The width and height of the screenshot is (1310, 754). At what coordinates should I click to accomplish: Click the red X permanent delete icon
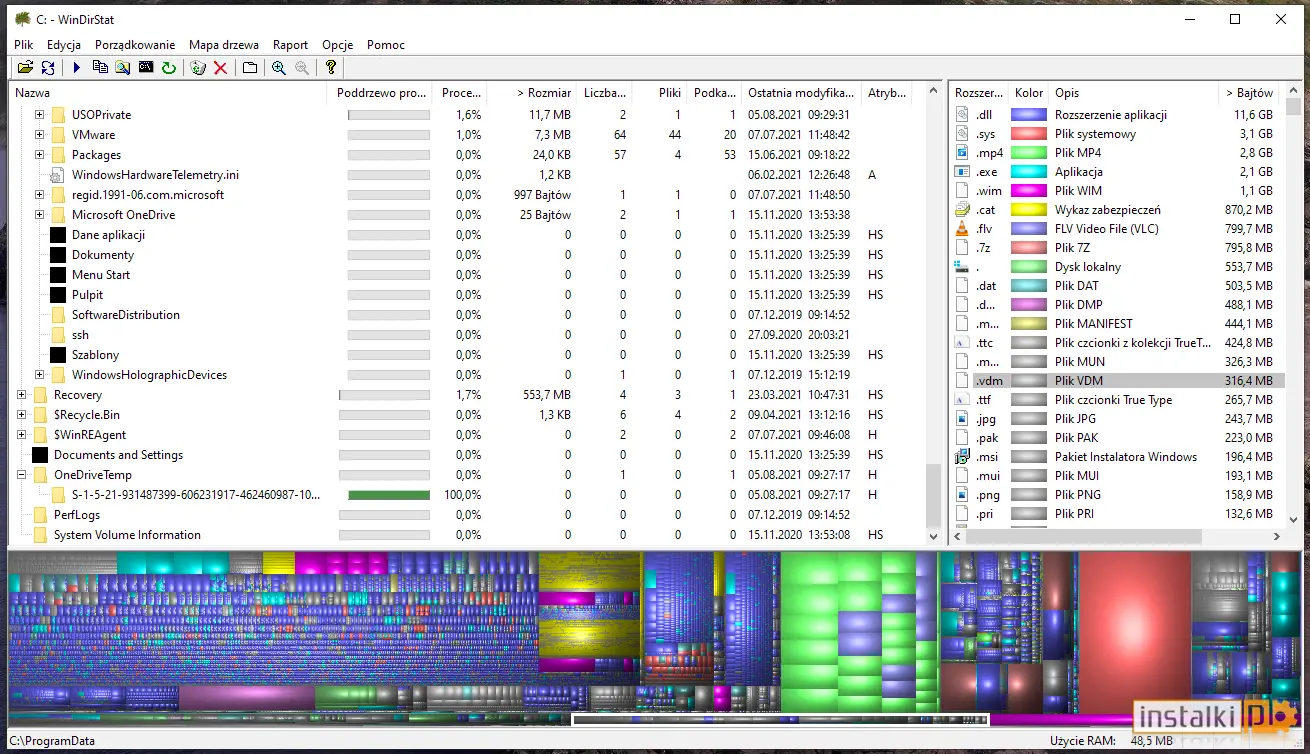pyautogui.click(x=221, y=67)
